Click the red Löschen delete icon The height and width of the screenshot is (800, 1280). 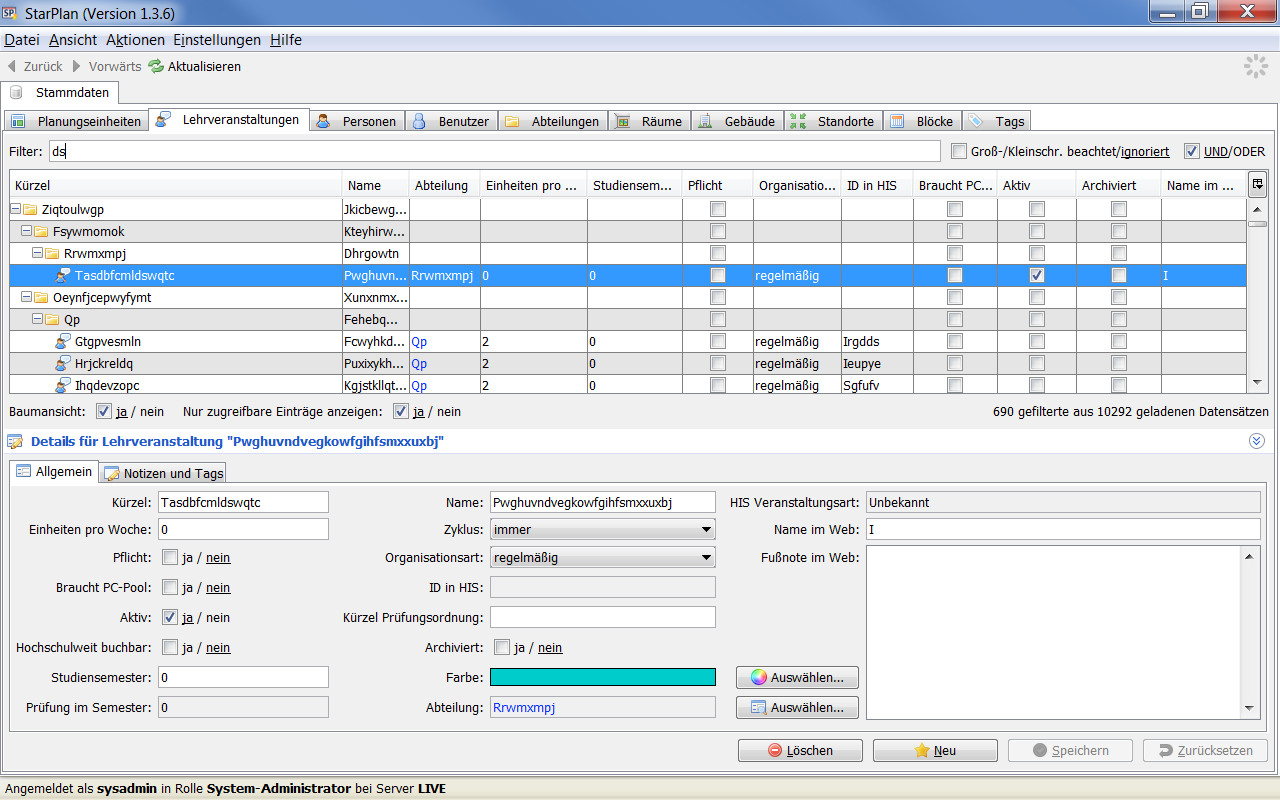point(775,750)
